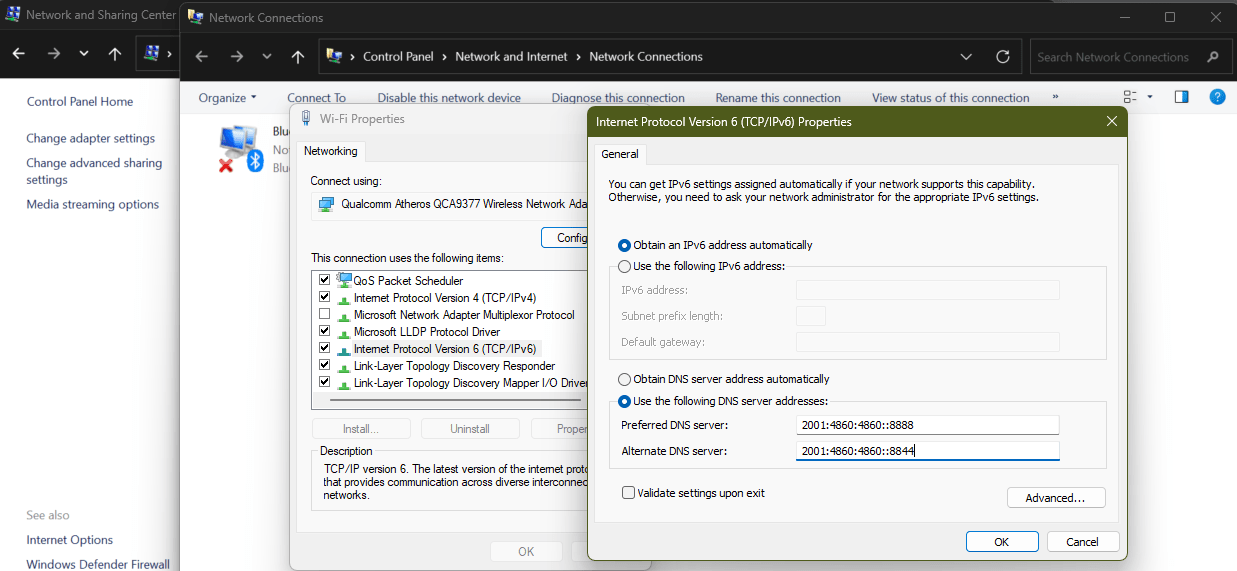Open the Organize menu

pos(228,98)
